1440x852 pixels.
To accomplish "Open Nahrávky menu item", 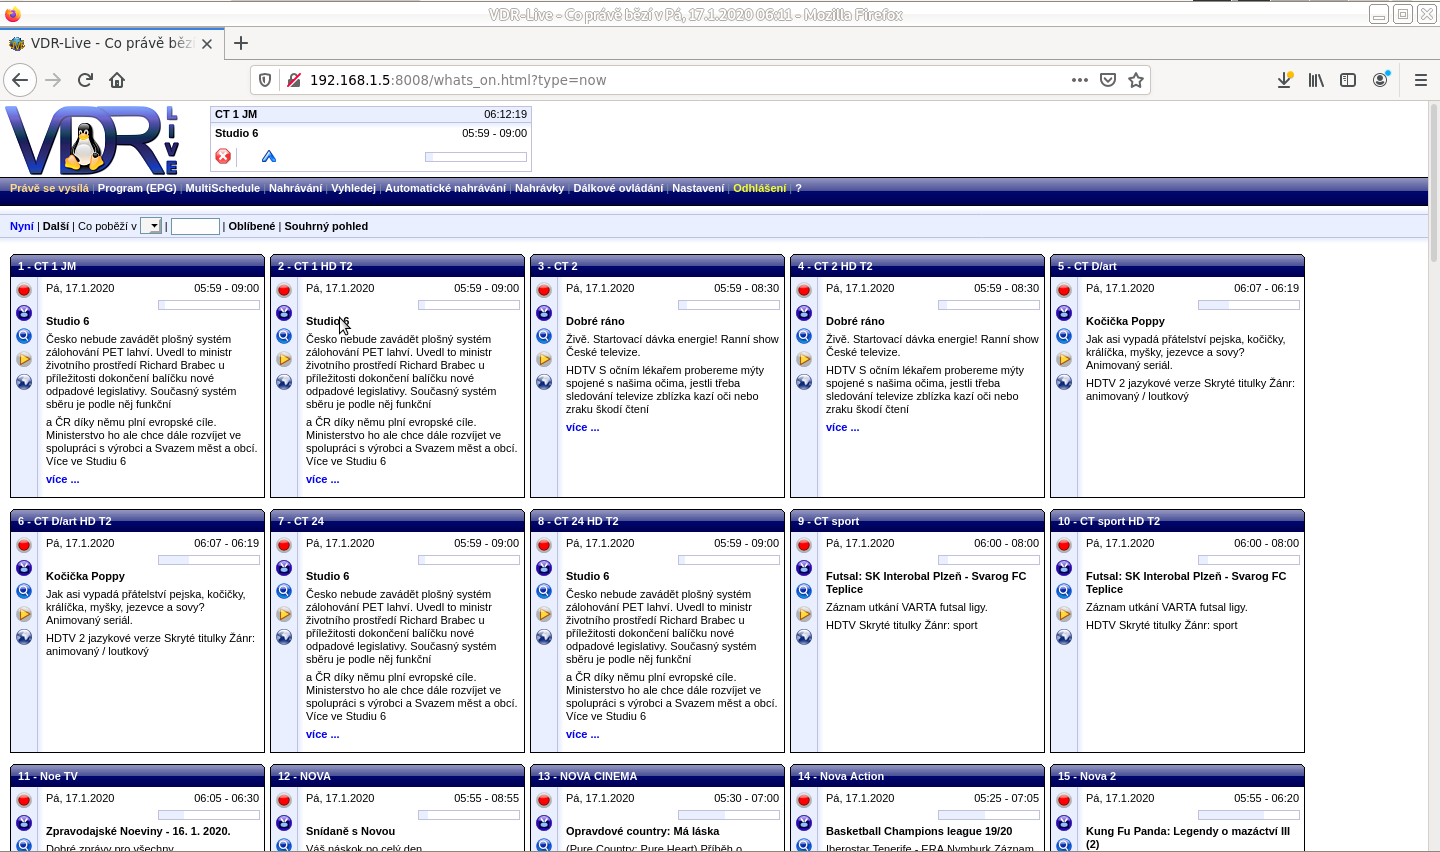I will pos(539,188).
